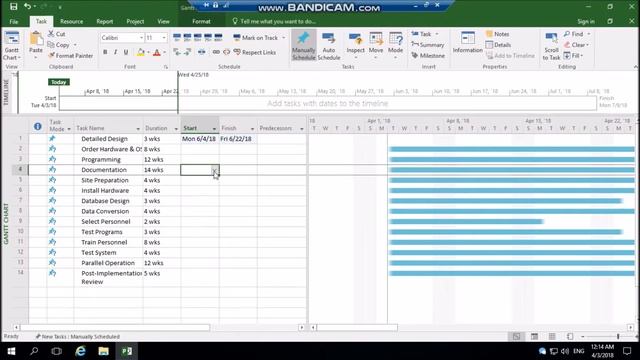Open Duration column filter dropdown

(176, 129)
